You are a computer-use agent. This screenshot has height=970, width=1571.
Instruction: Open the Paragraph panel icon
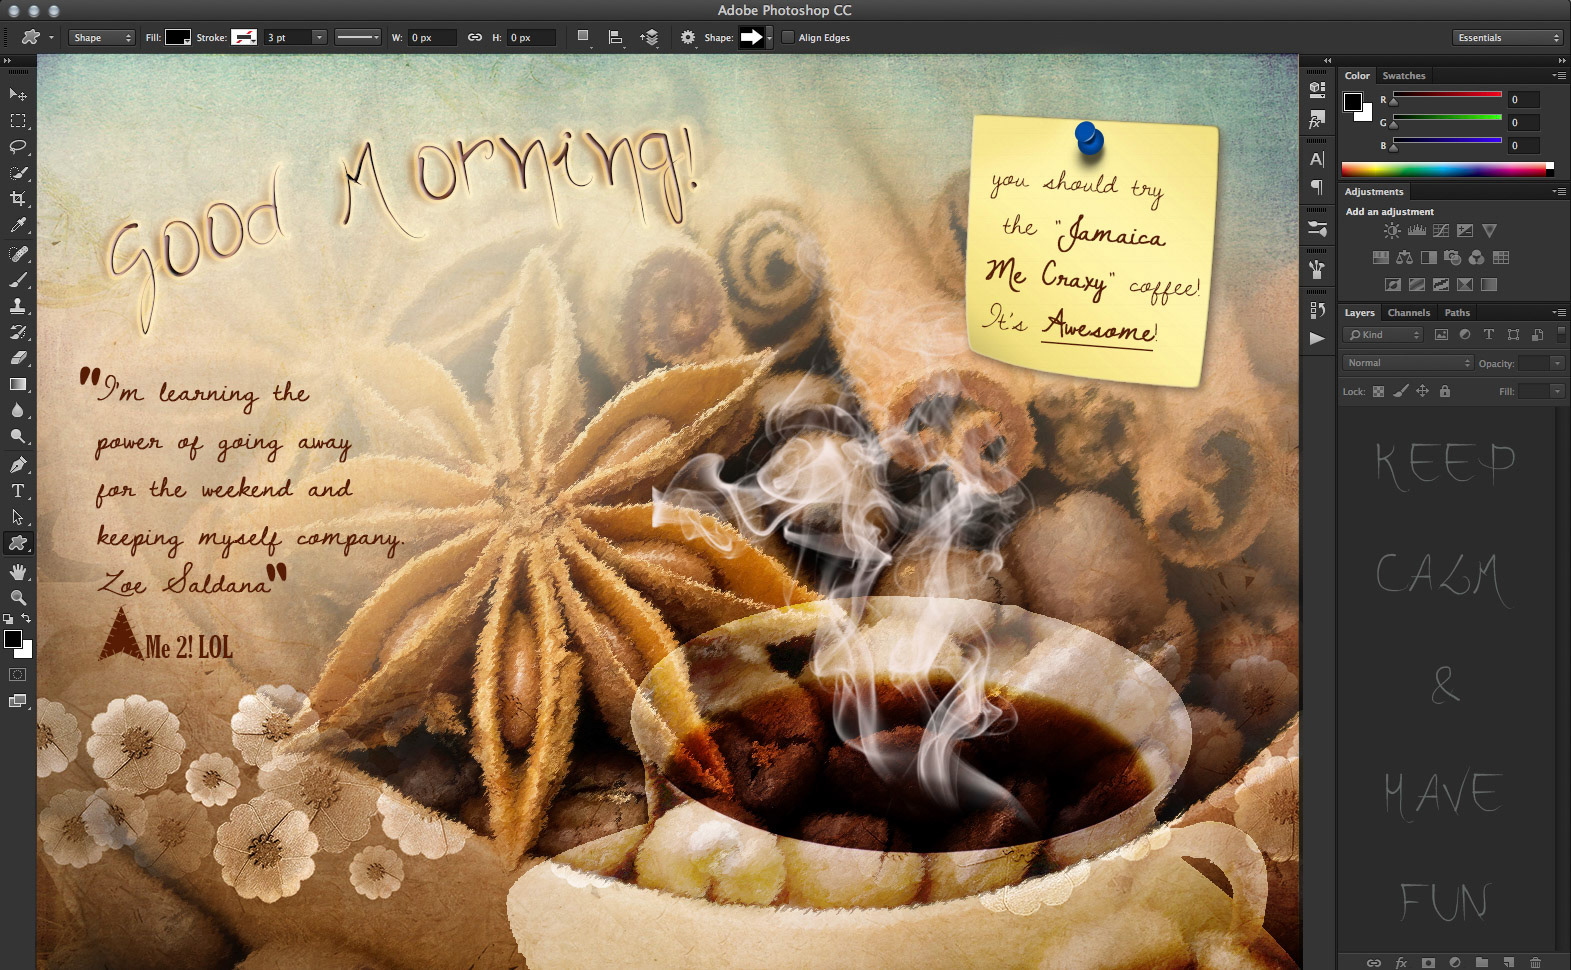[x=1317, y=187]
